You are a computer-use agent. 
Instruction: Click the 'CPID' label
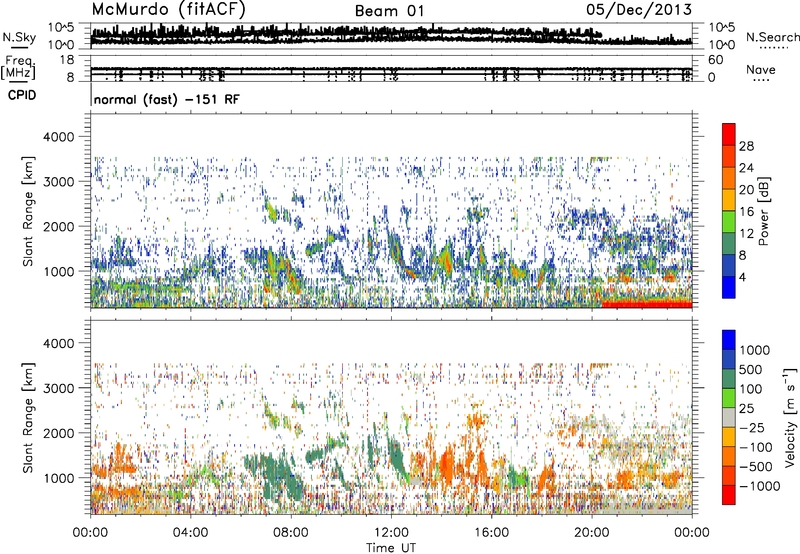(22, 95)
